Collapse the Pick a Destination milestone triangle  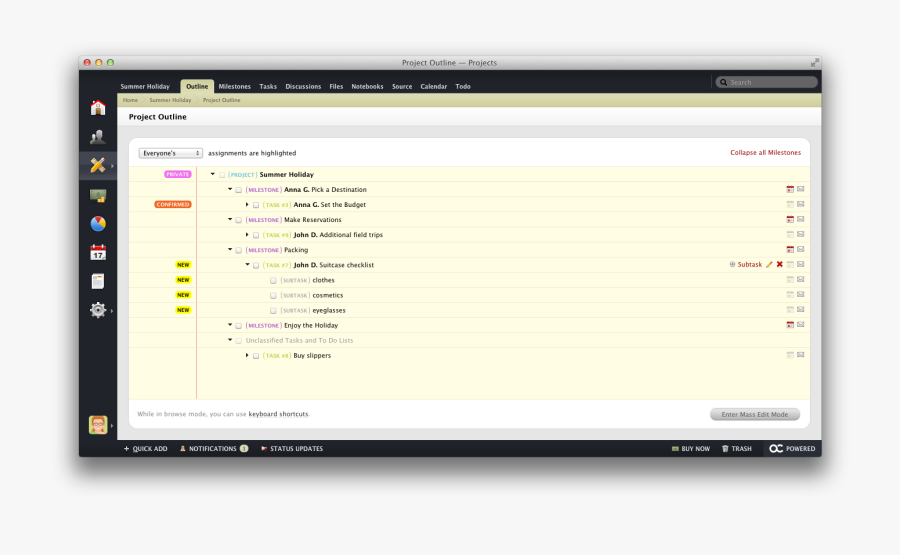pos(230,189)
